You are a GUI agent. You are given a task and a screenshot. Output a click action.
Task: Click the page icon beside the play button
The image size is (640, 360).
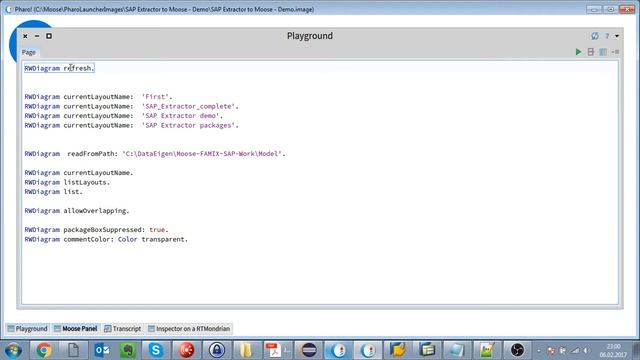tap(591, 52)
